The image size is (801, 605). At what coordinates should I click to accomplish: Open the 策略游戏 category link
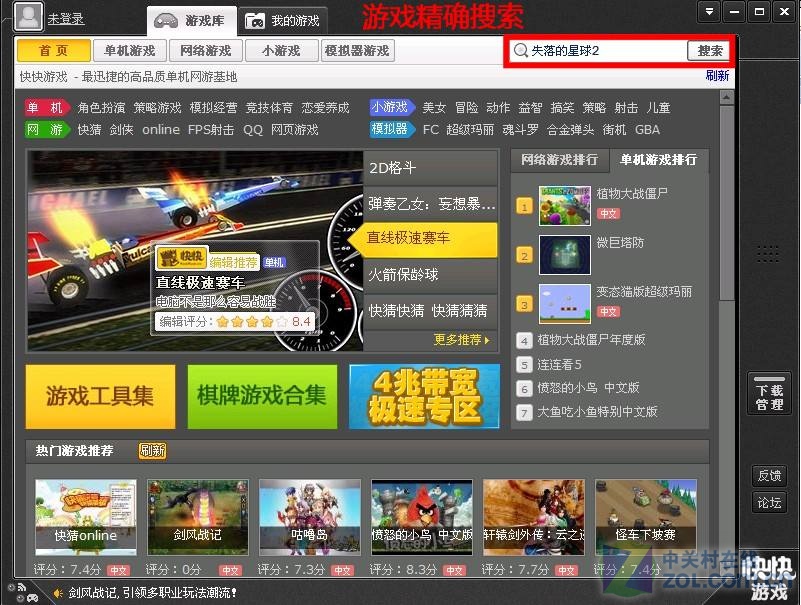157,108
